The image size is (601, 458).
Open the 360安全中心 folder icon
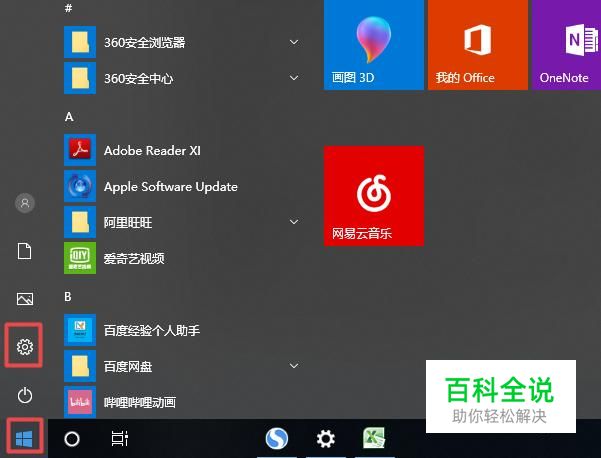[80, 78]
